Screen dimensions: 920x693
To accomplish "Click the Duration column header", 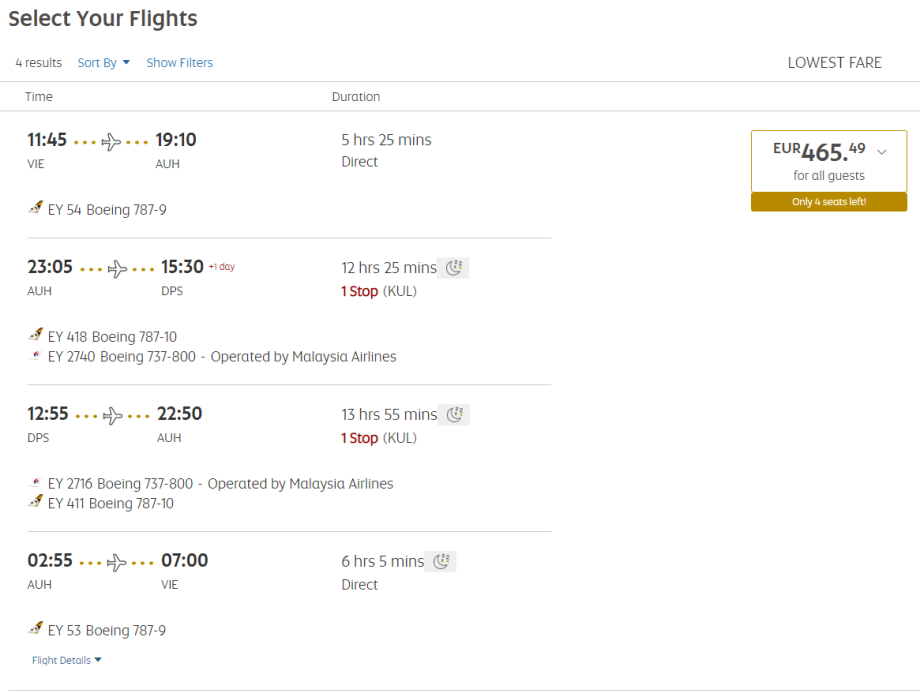I will click(x=356, y=97).
